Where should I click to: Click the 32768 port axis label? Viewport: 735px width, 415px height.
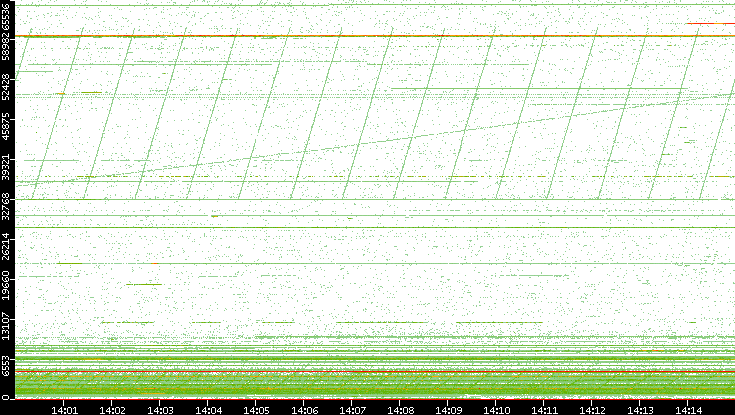coord(6,207)
